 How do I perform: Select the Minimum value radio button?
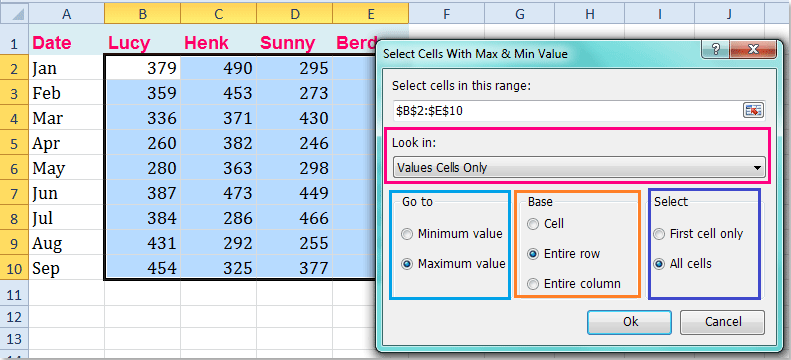[x=407, y=234]
